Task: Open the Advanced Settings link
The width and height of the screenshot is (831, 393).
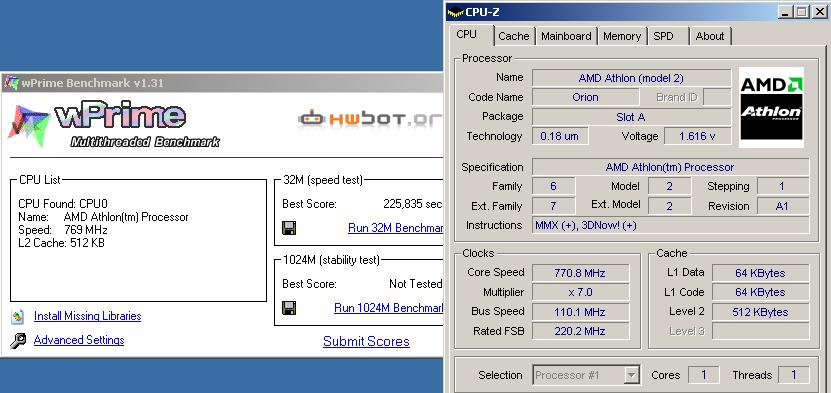Action: (x=79, y=340)
